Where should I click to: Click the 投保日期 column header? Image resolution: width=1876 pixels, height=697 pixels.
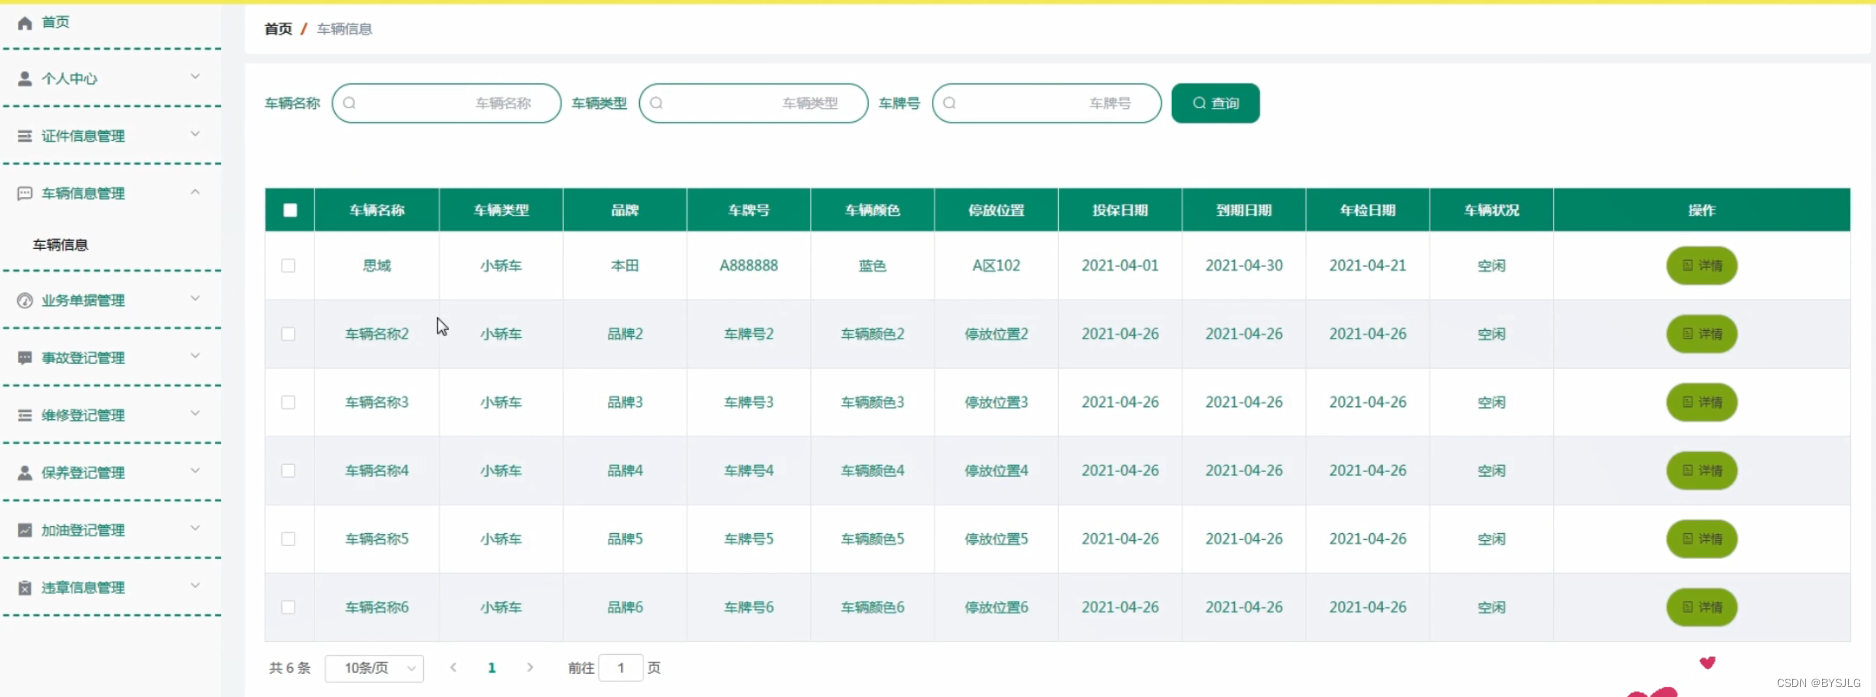1120,210
